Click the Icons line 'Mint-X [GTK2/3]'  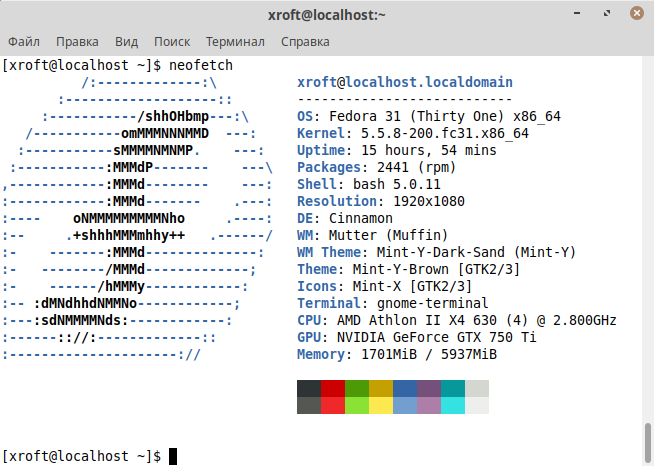coord(412,287)
